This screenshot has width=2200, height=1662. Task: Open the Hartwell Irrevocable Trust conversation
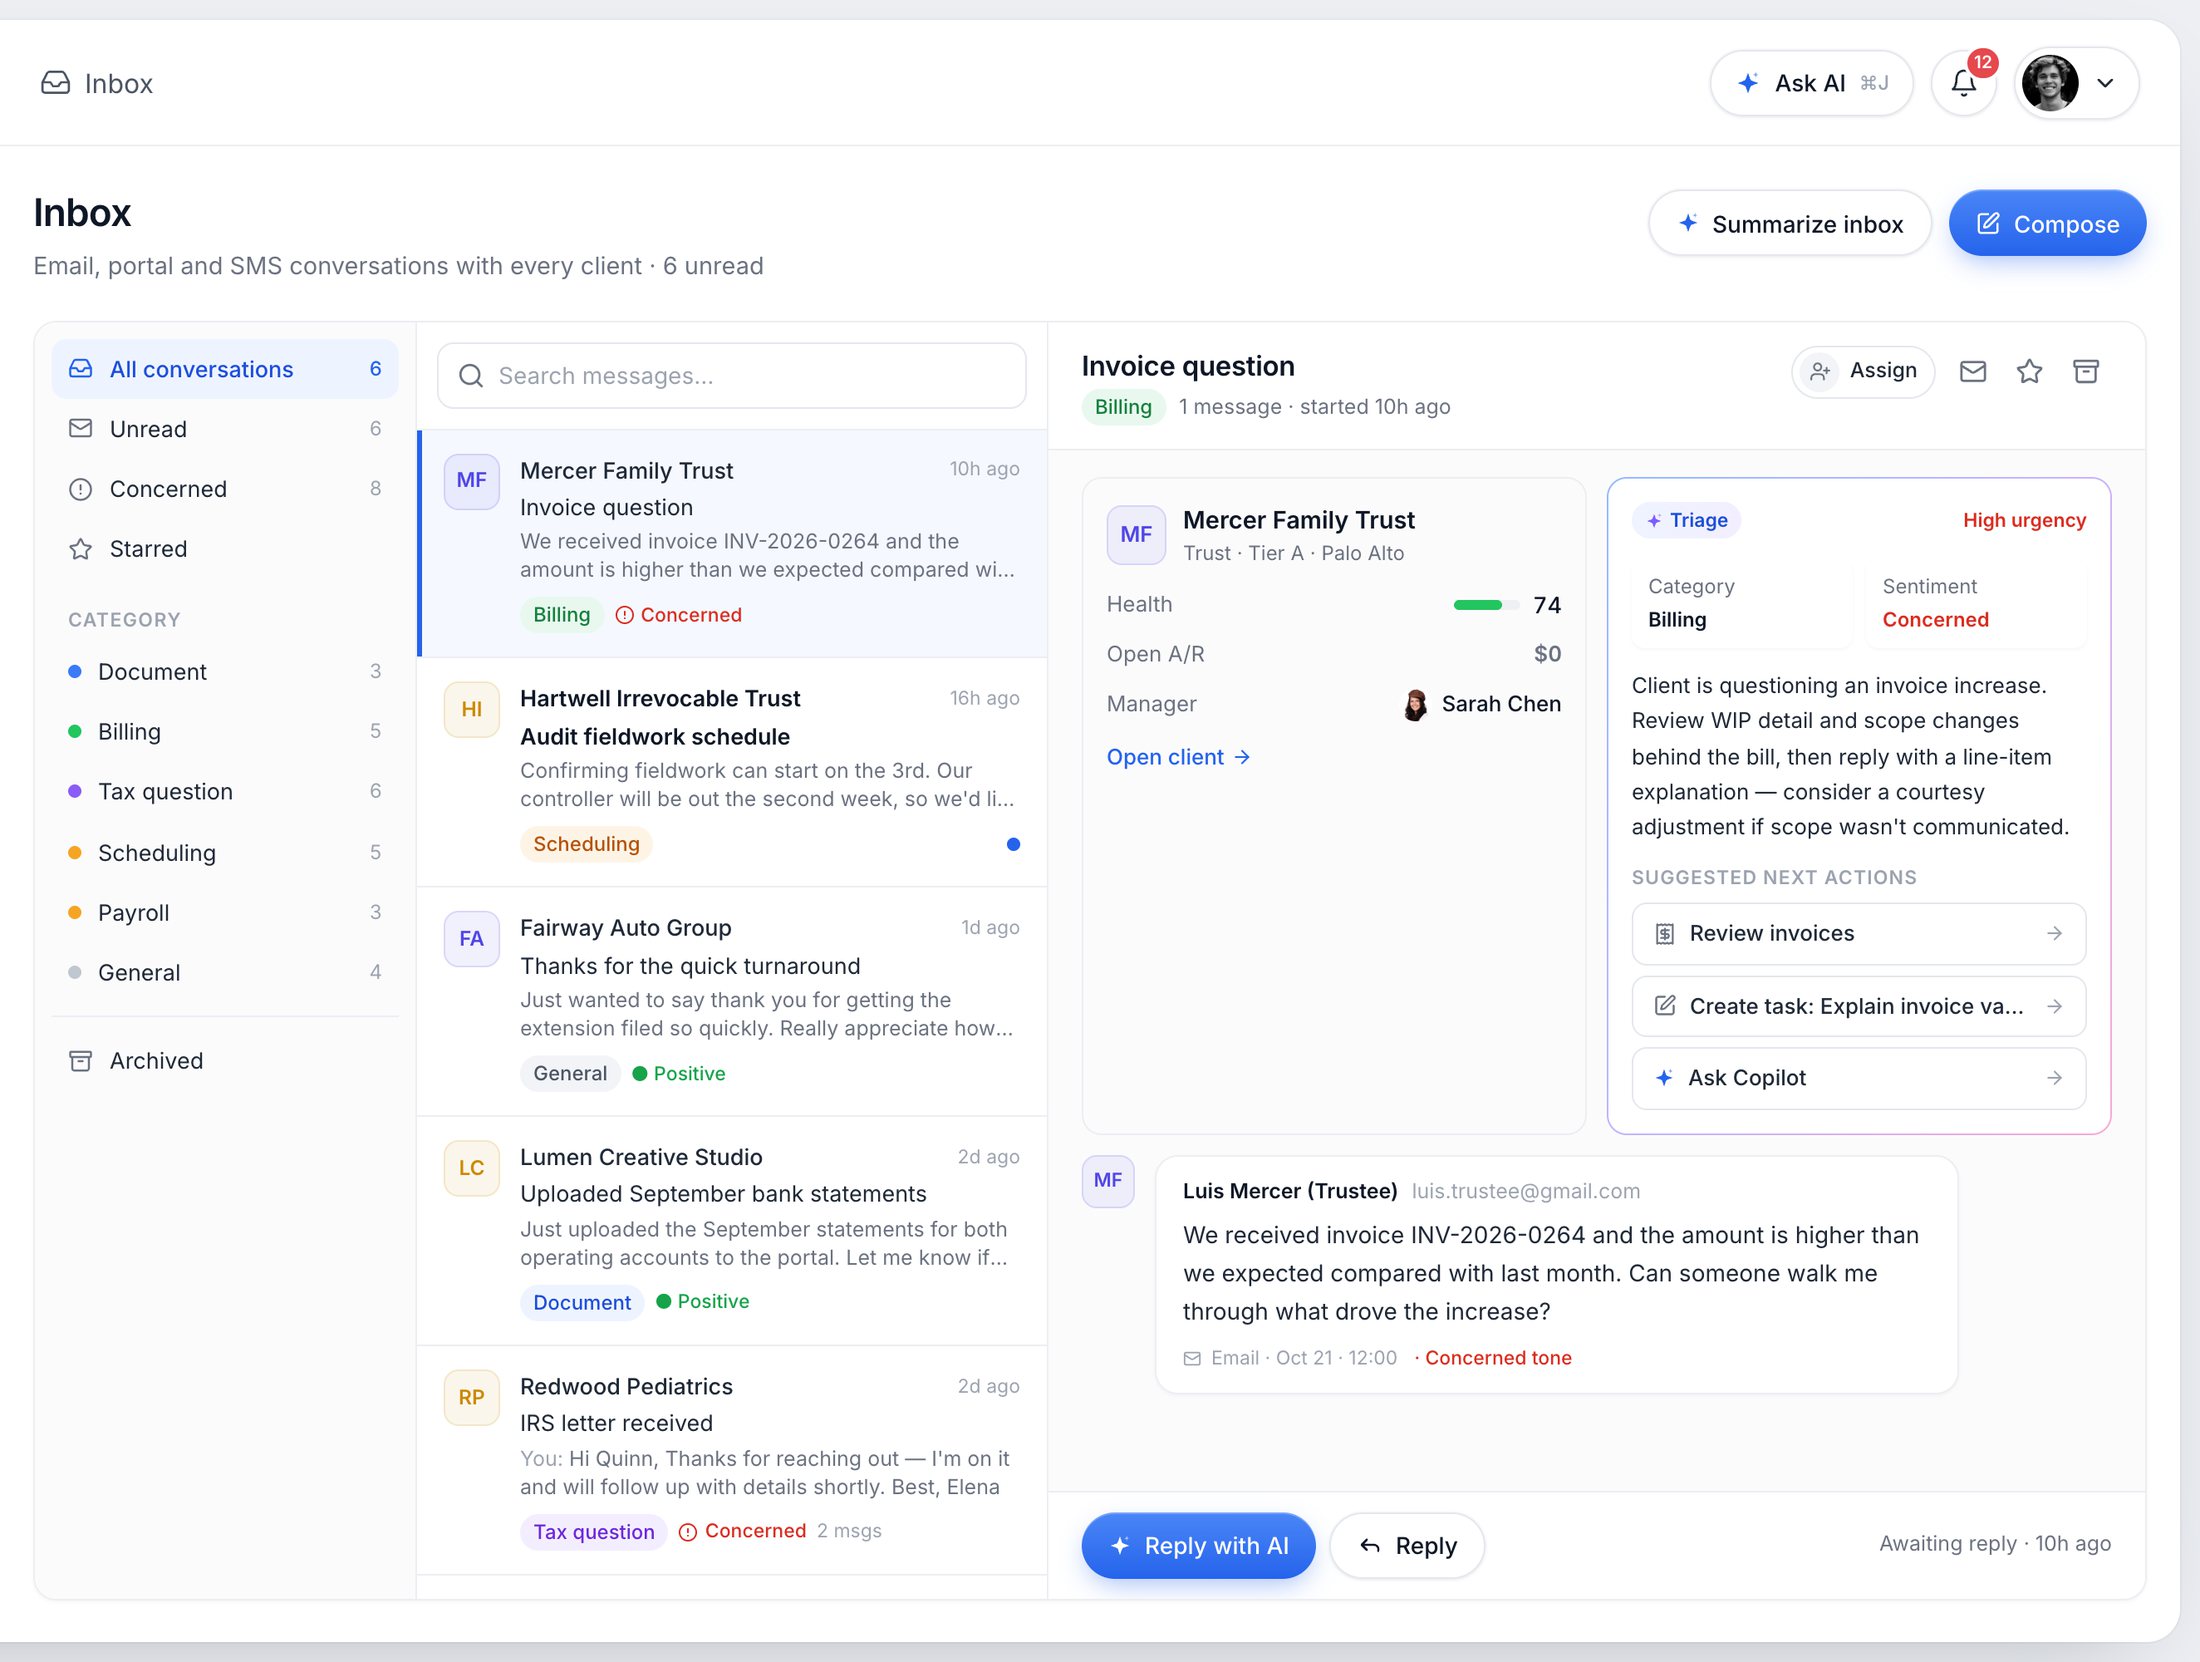(x=732, y=772)
